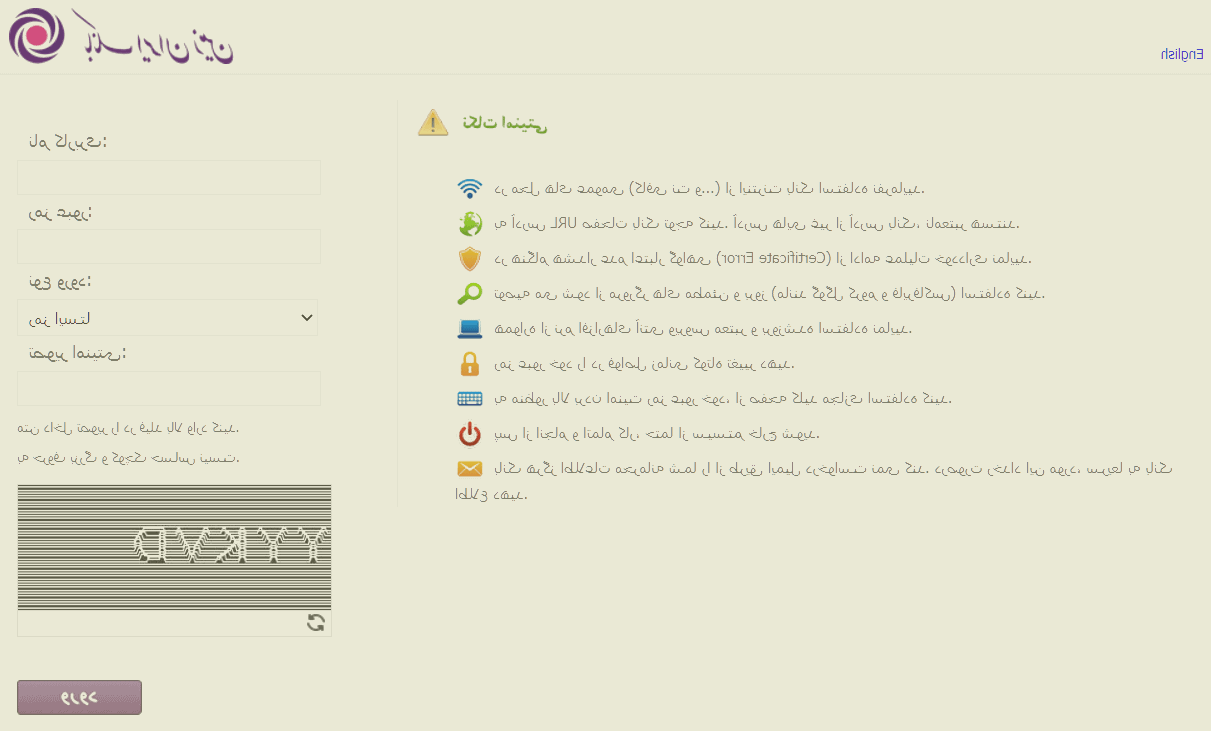Click the red power button icon

point(470,434)
